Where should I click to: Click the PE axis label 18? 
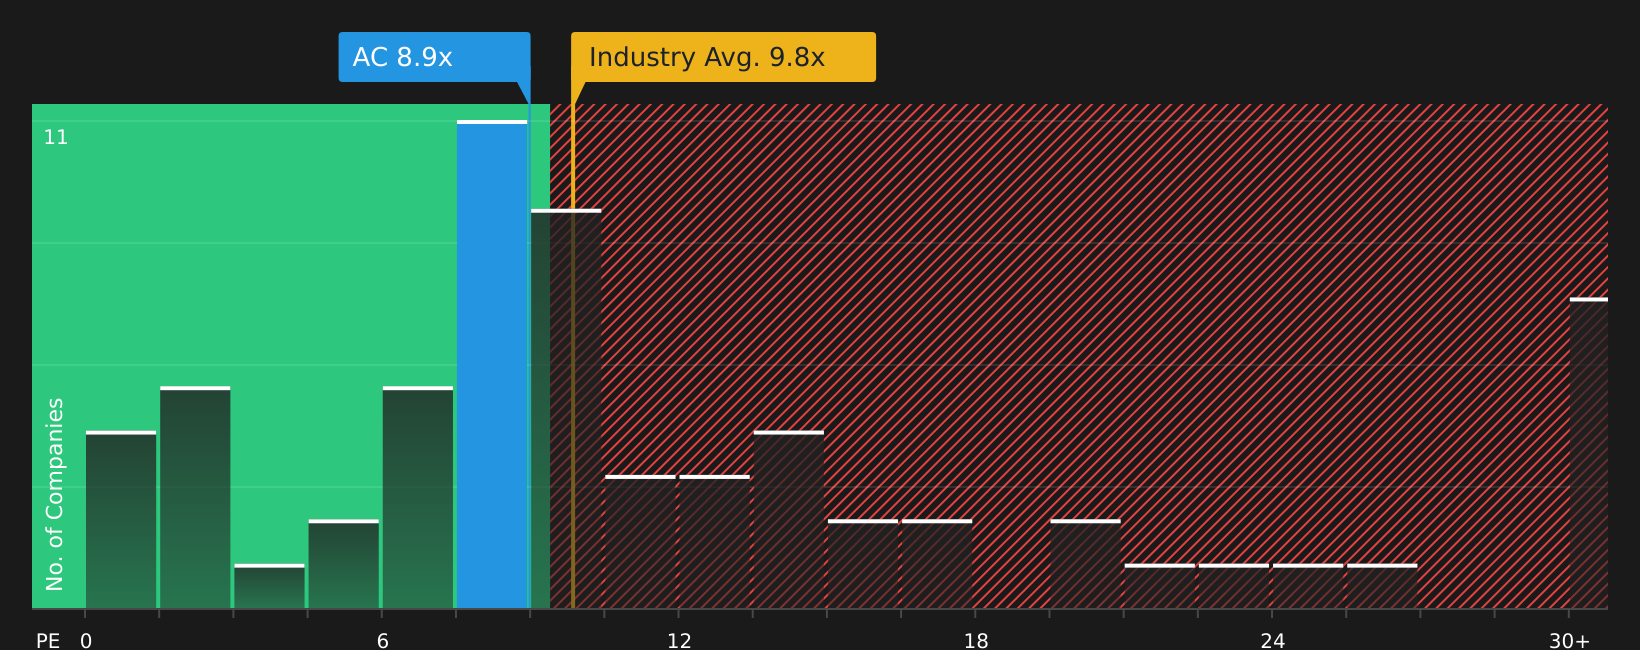pos(976,640)
